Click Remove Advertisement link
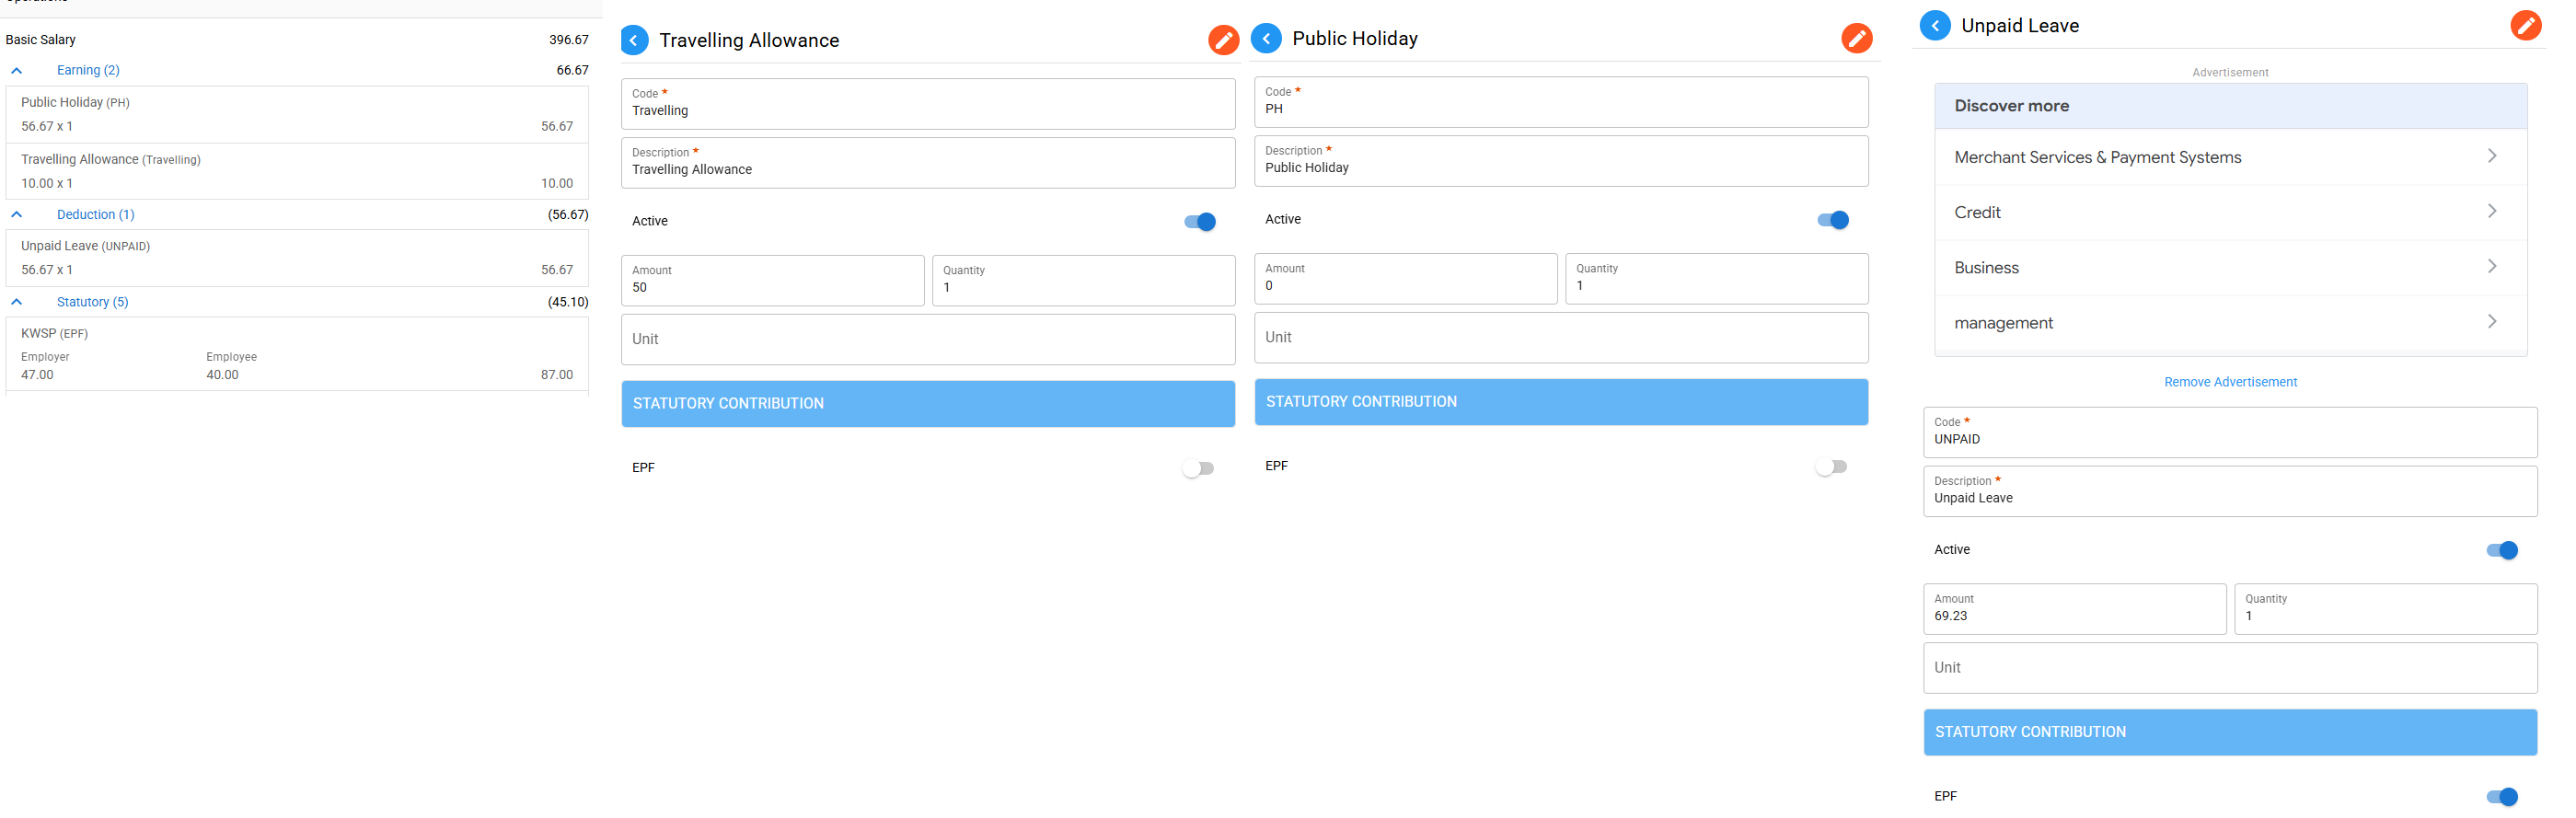 [2230, 382]
